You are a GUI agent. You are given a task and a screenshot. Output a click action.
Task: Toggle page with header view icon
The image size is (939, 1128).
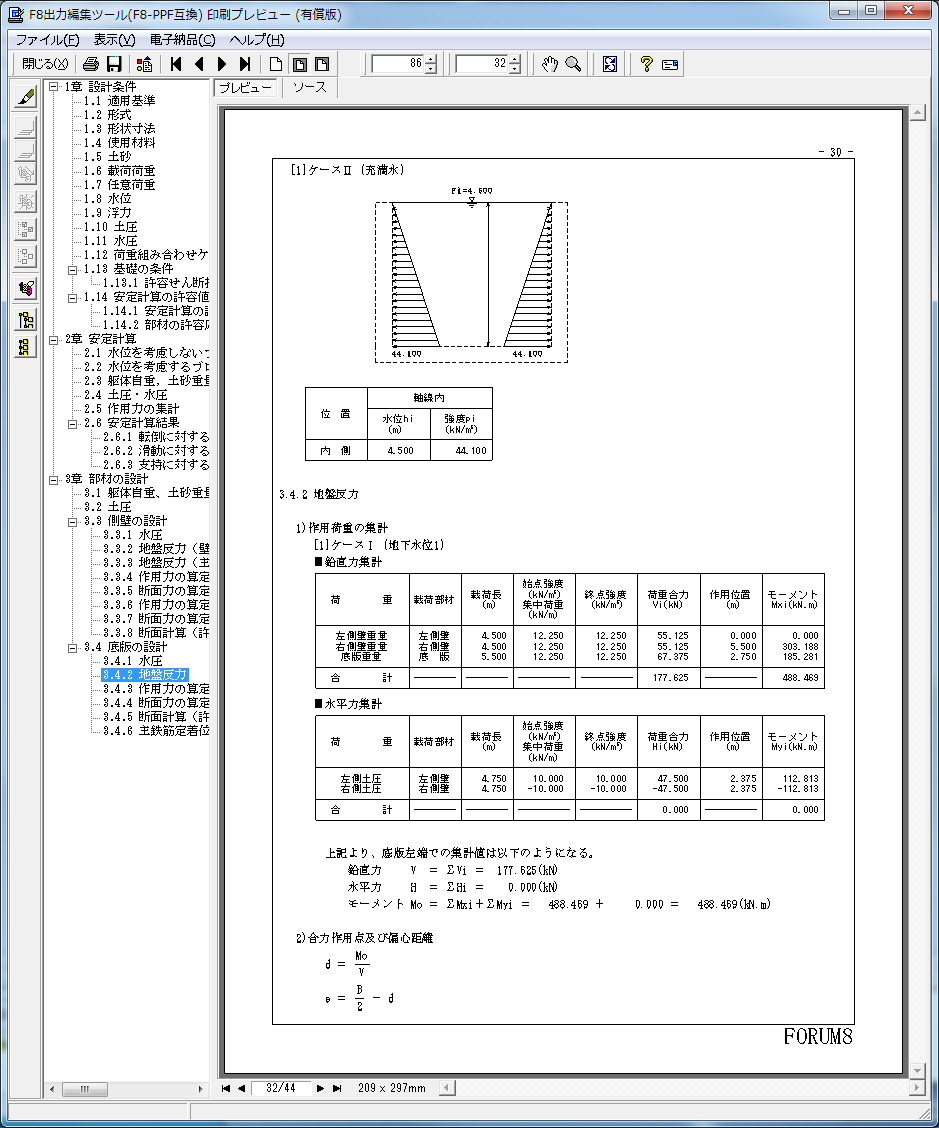322,64
